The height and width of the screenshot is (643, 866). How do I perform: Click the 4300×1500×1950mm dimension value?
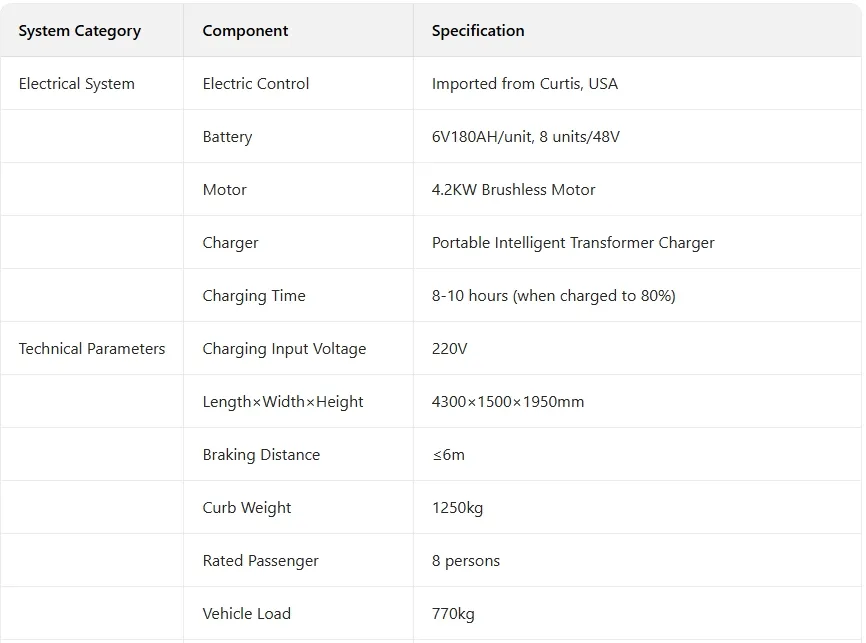coord(508,402)
